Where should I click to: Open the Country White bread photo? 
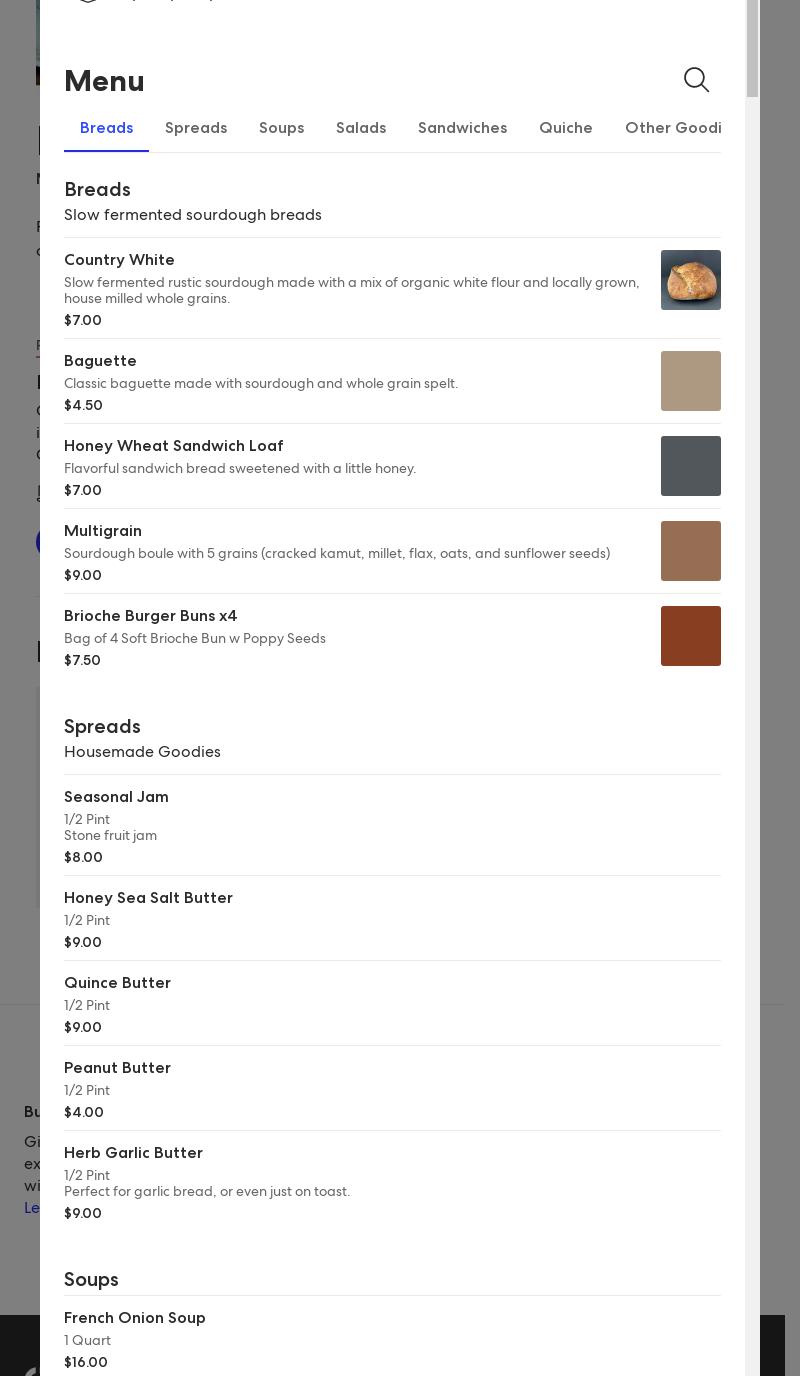click(691, 280)
